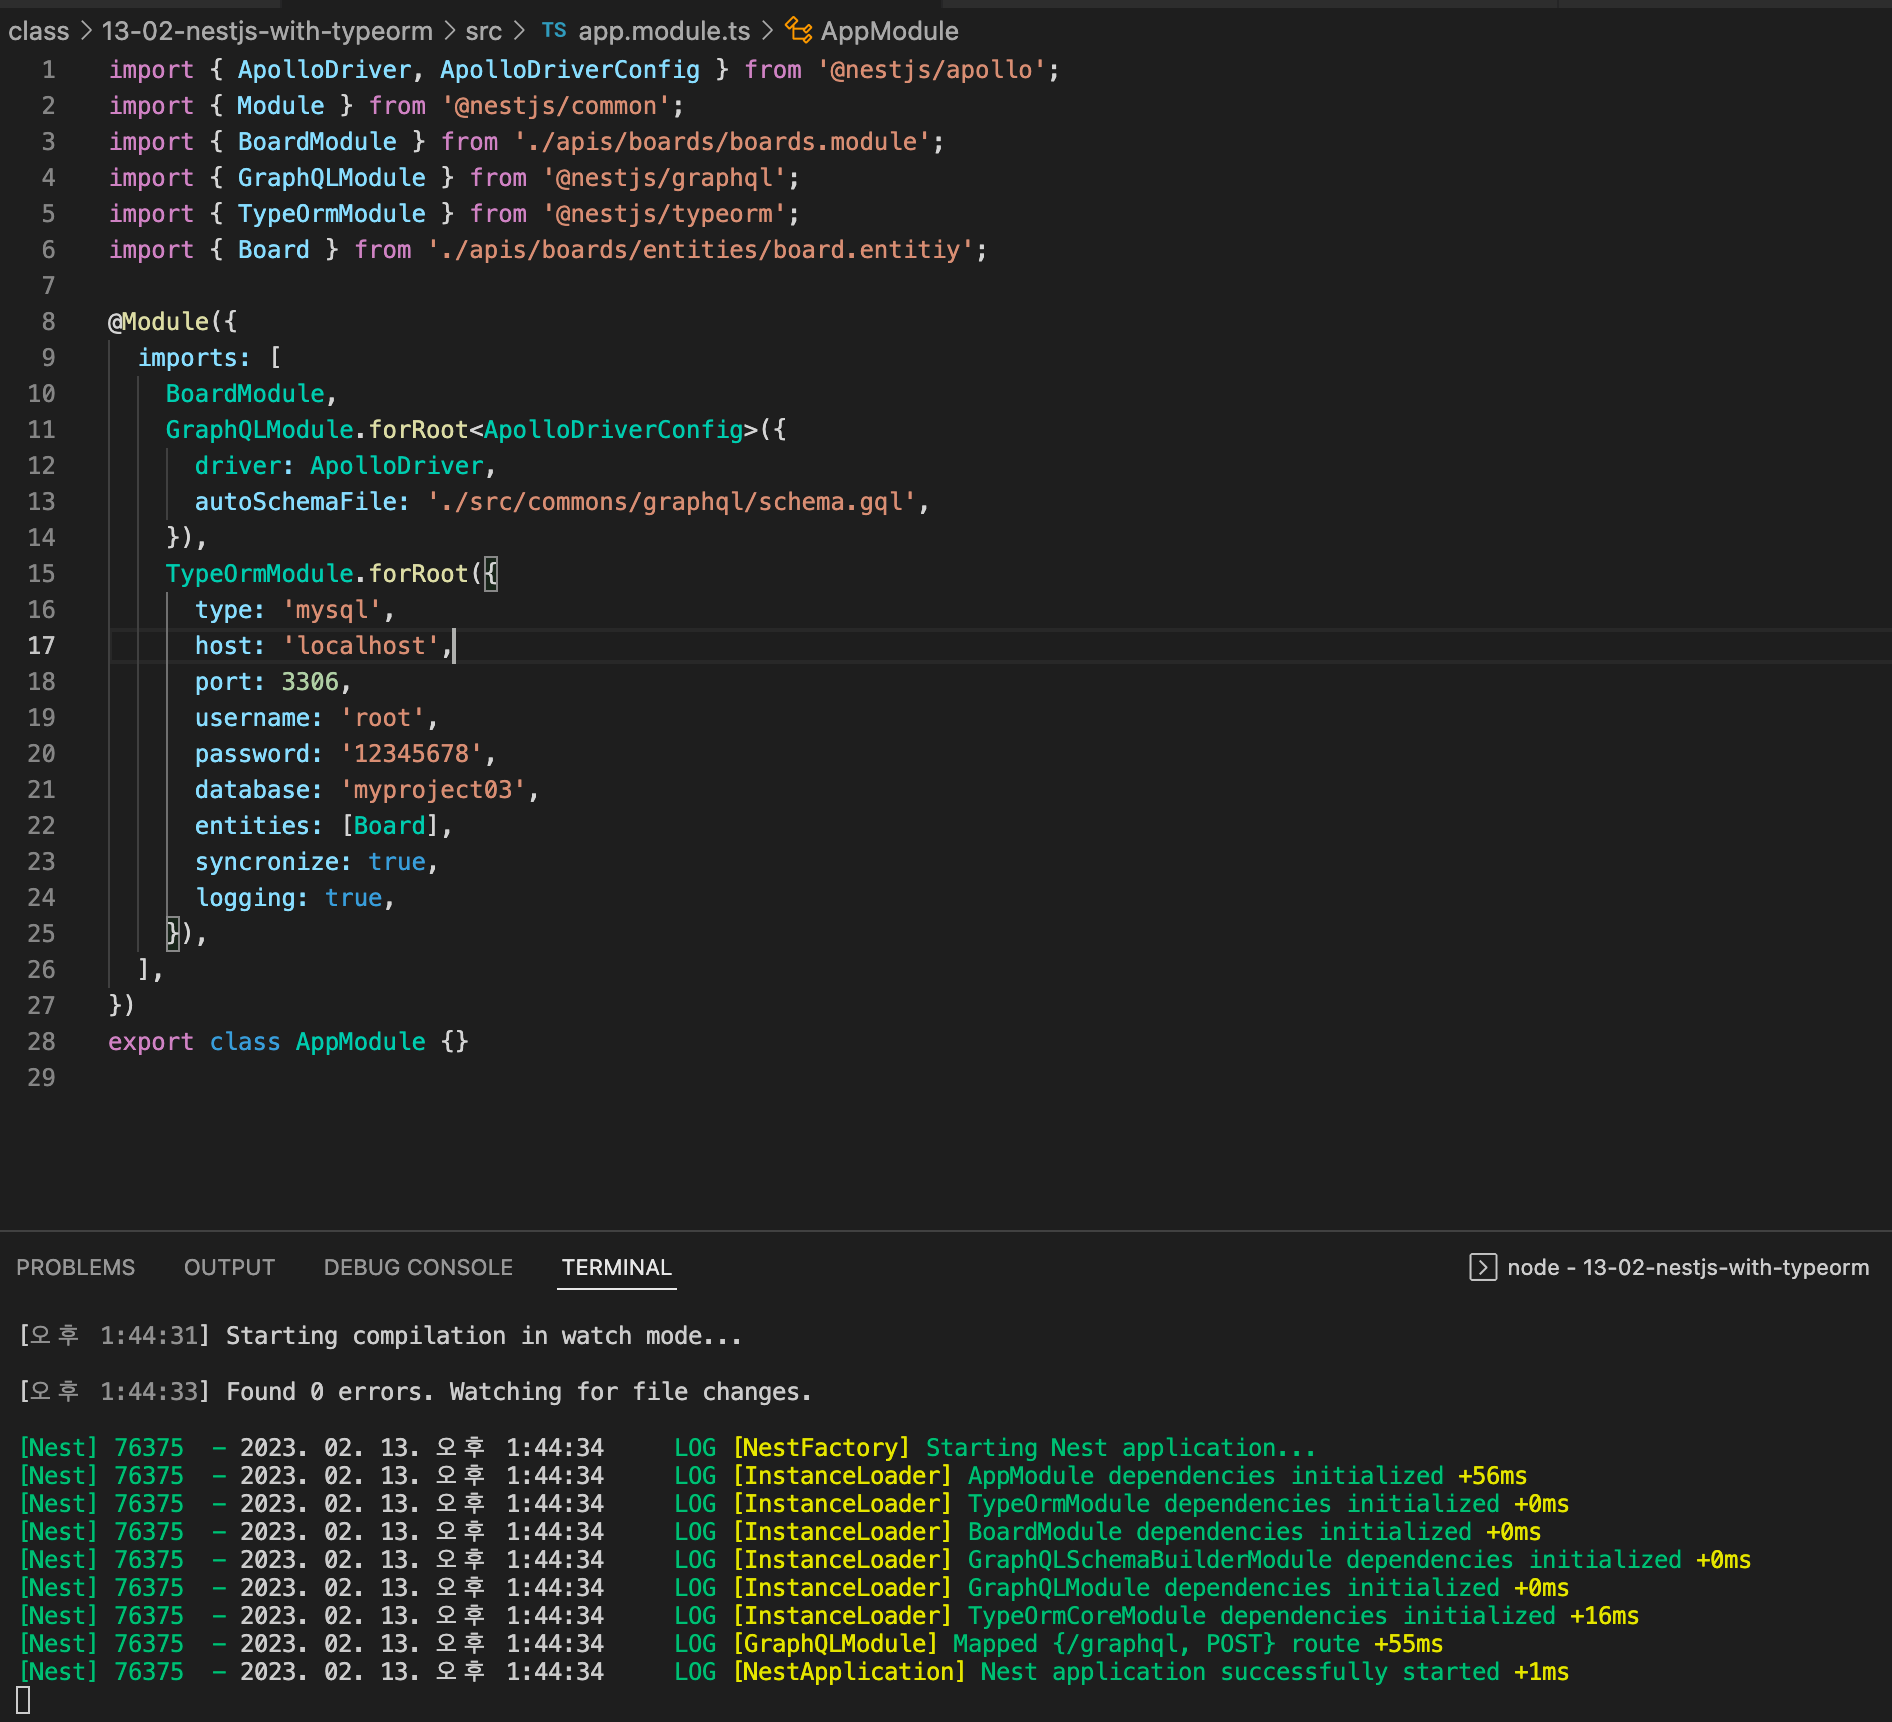
Task: Click 'BoardModule' in the imports array
Action: (245, 393)
